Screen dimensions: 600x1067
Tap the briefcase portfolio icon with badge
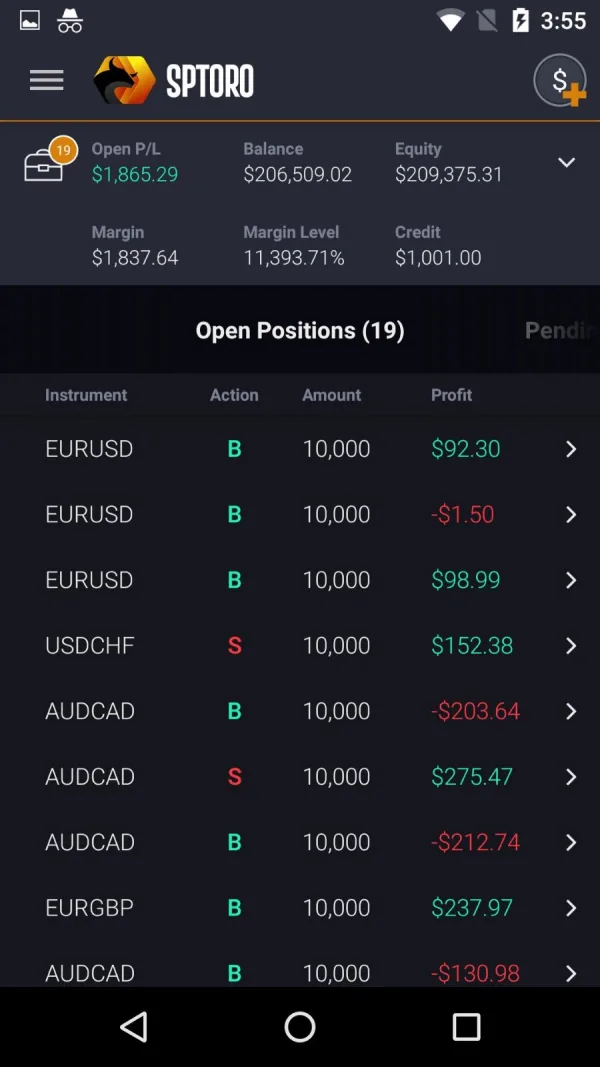coord(45,164)
